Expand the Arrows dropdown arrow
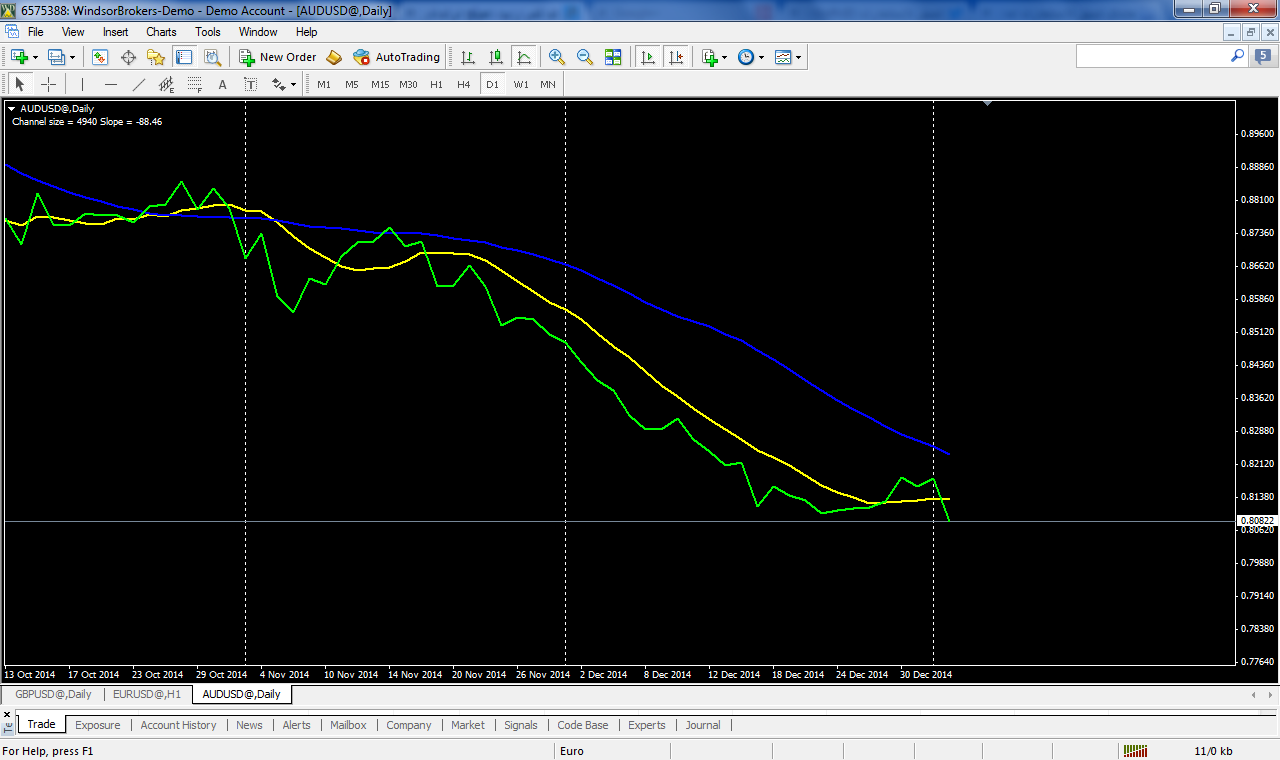The image size is (1280, 760). (294, 84)
